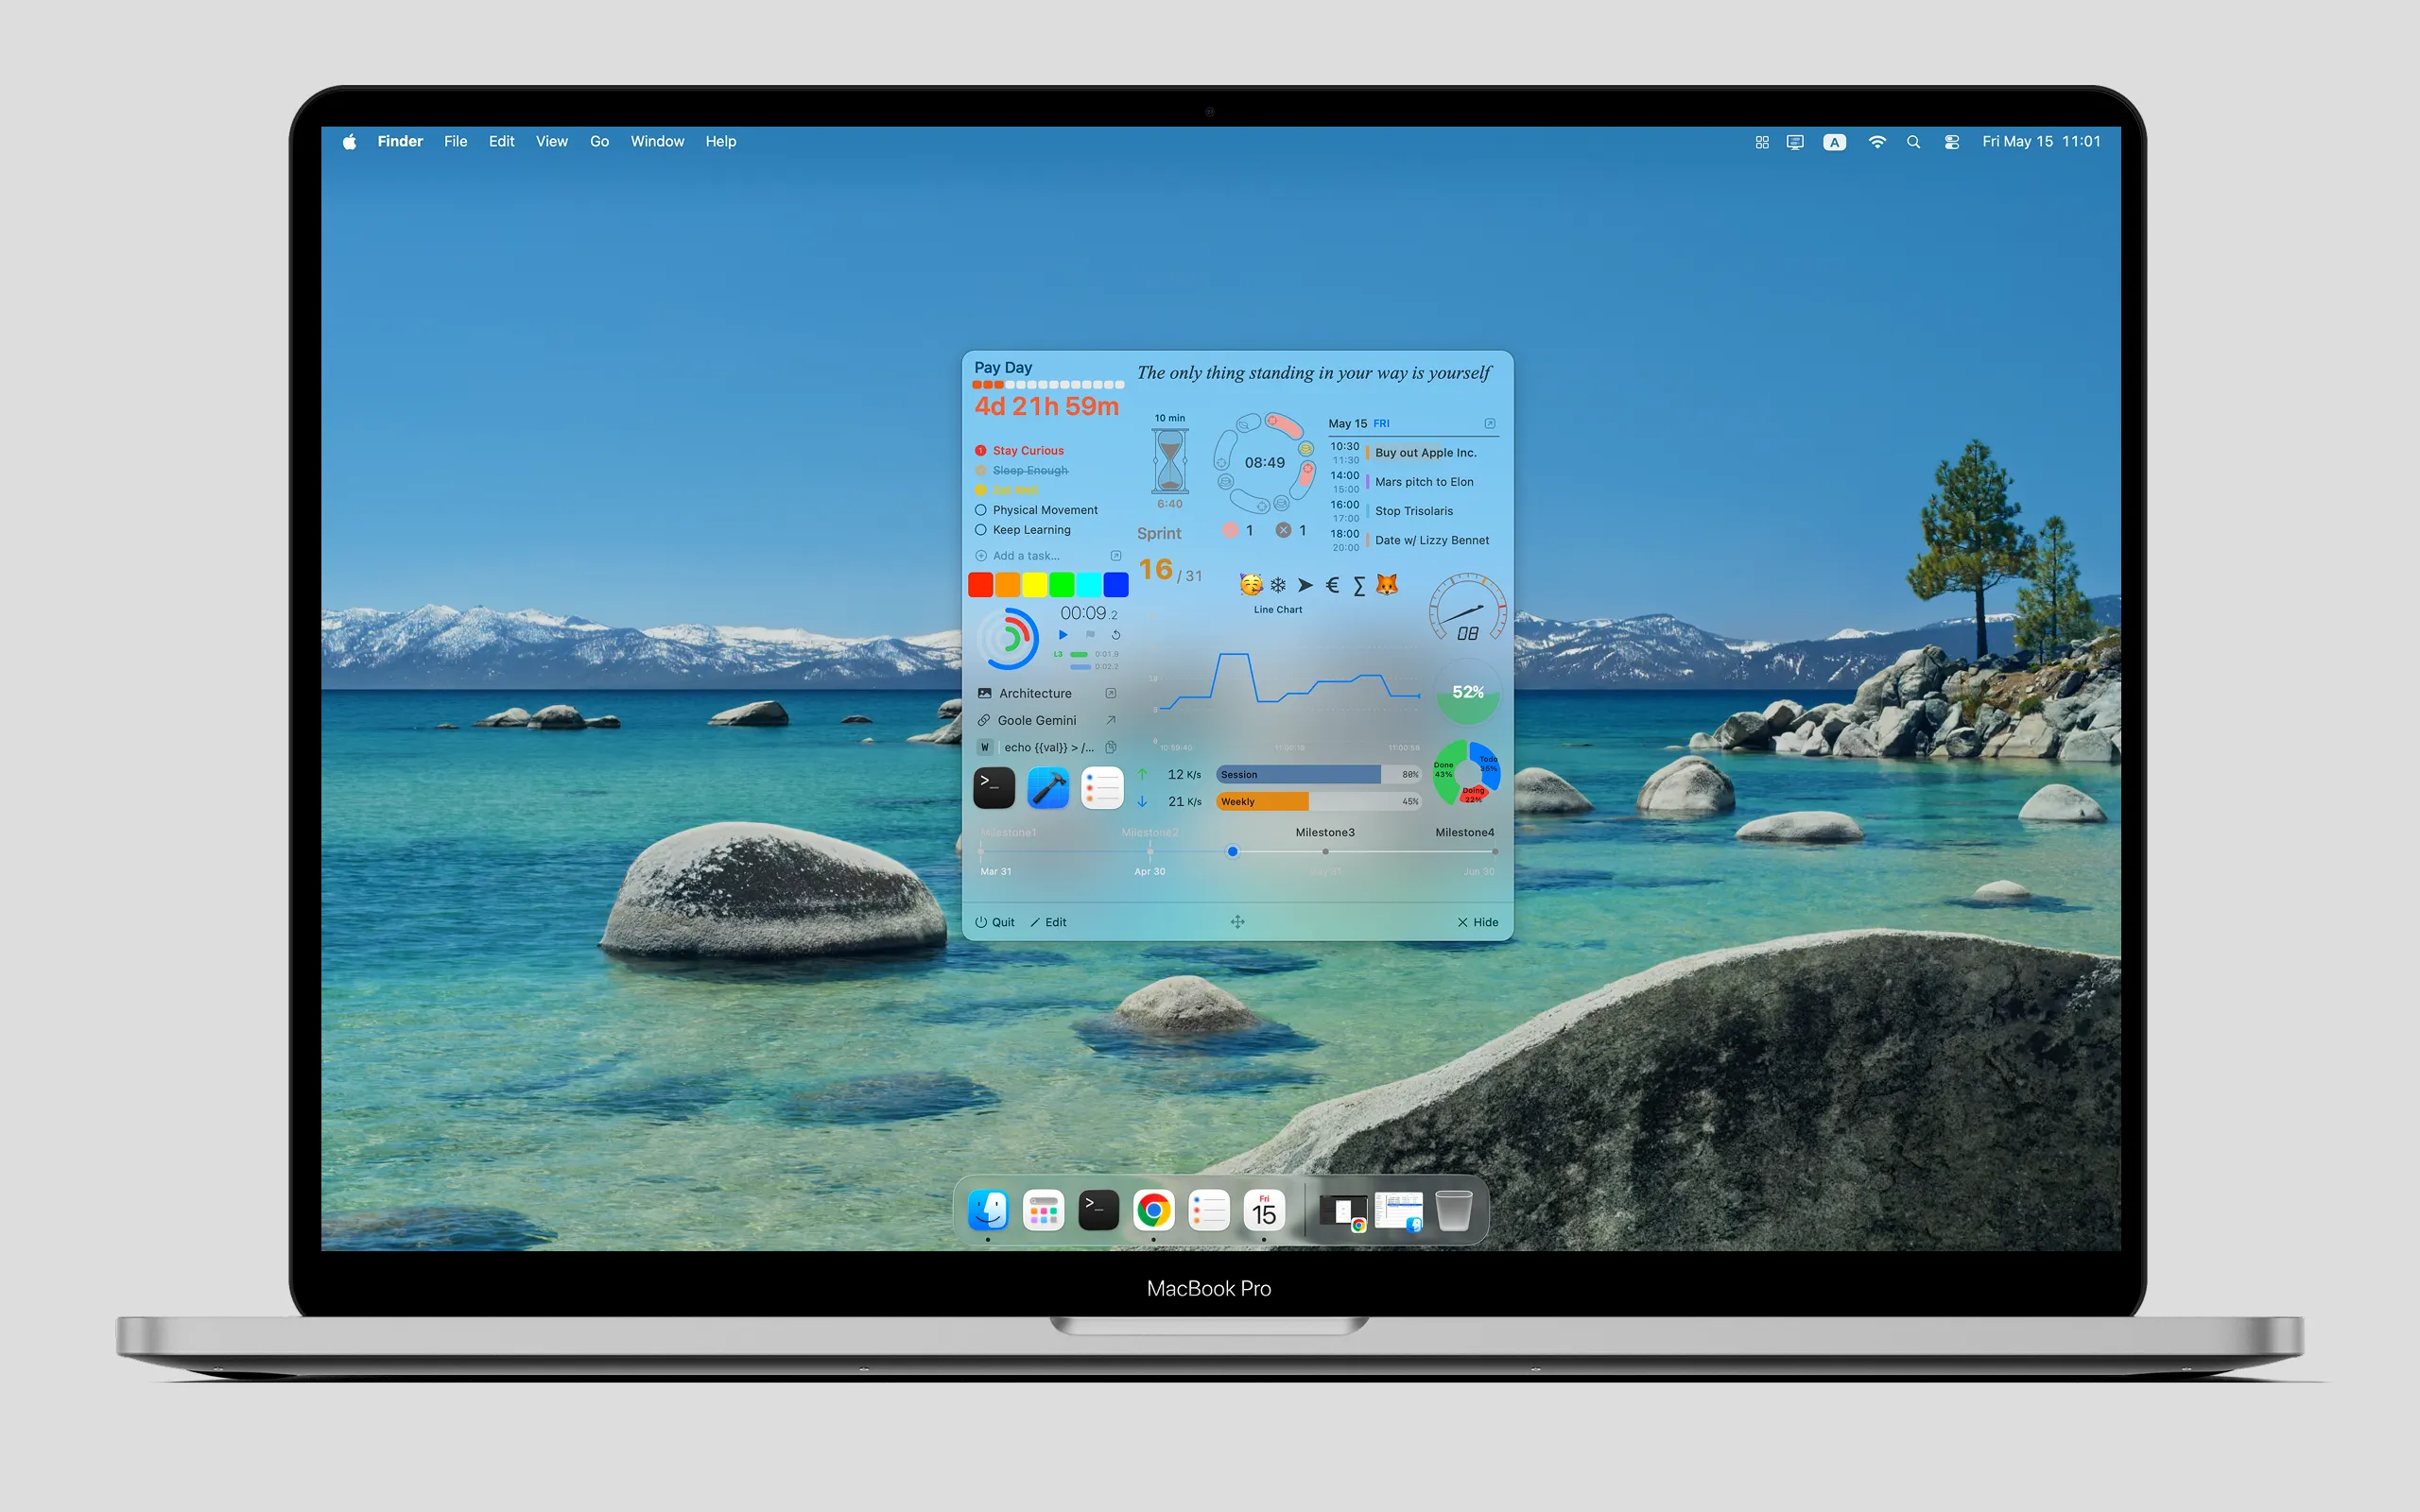Select the cyan color swatch
The width and height of the screenshot is (2420, 1512).
[1089, 585]
